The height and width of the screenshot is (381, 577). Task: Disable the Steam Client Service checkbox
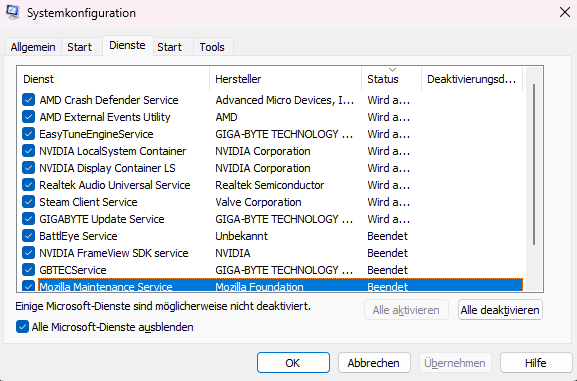[x=28, y=202]
